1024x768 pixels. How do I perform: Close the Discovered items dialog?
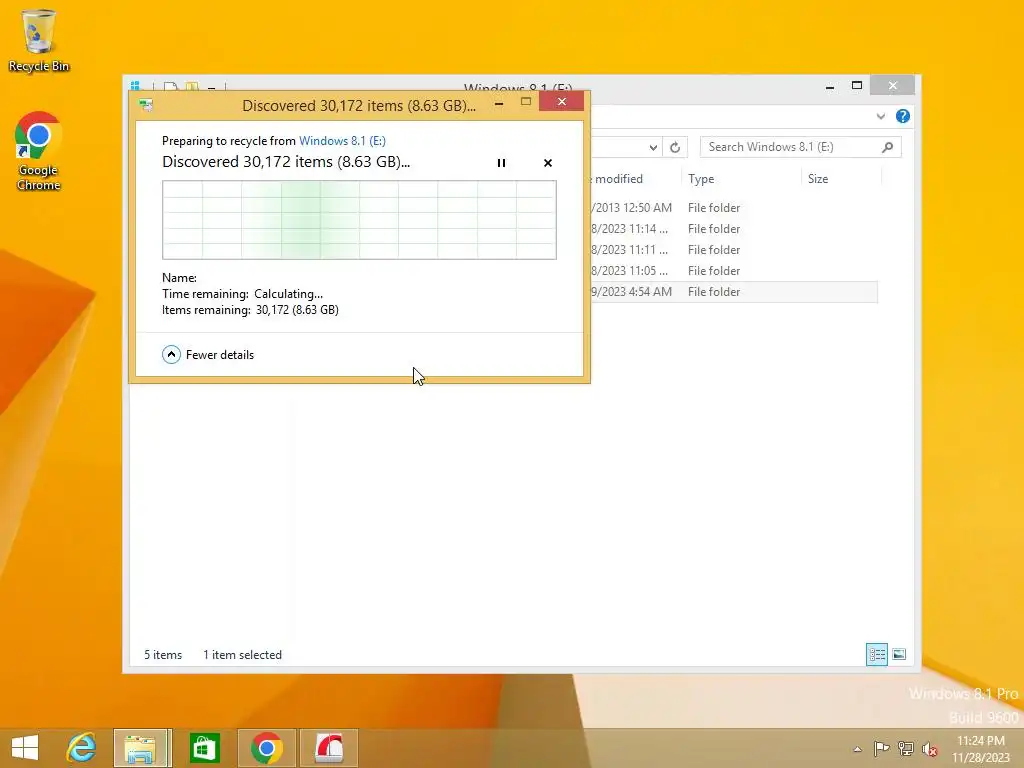coord(562,102)
